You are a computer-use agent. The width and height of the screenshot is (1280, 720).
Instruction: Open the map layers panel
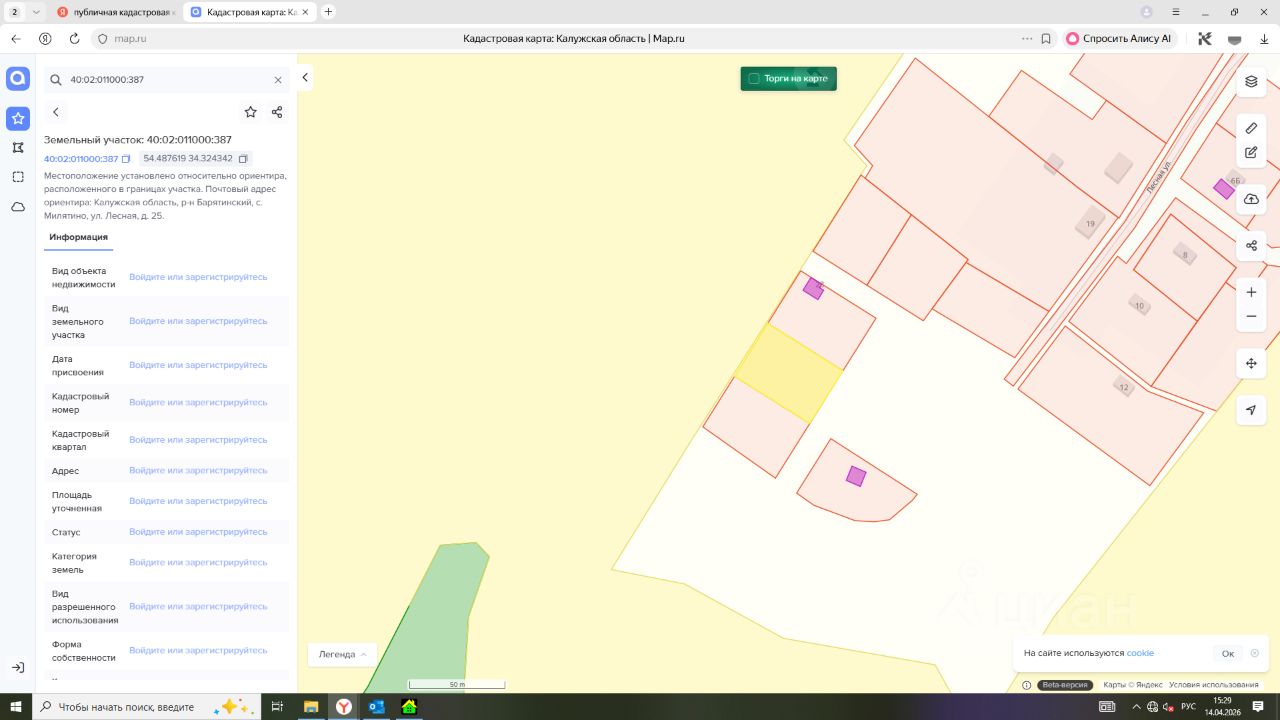[x=1251, y=82]
